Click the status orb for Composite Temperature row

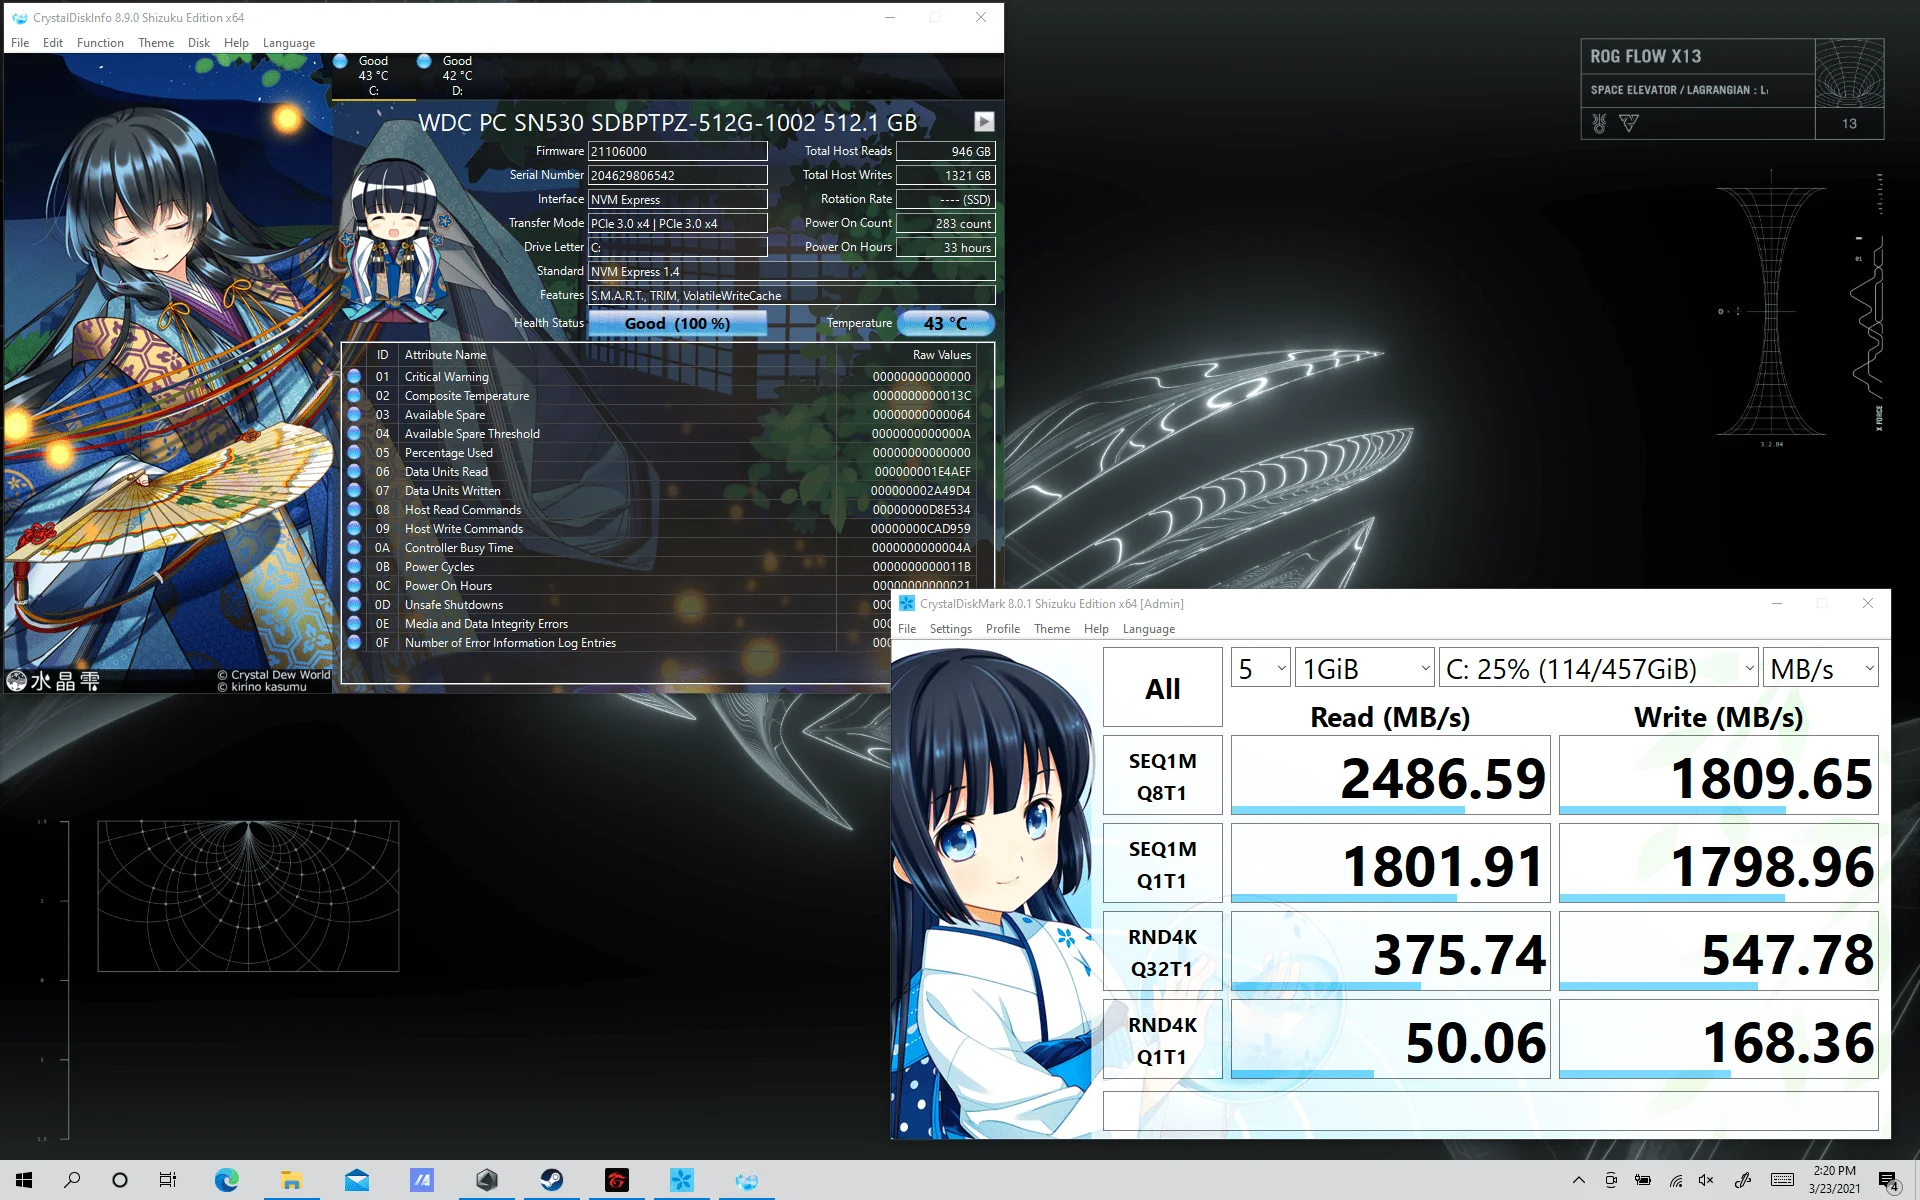coord(354,396)
